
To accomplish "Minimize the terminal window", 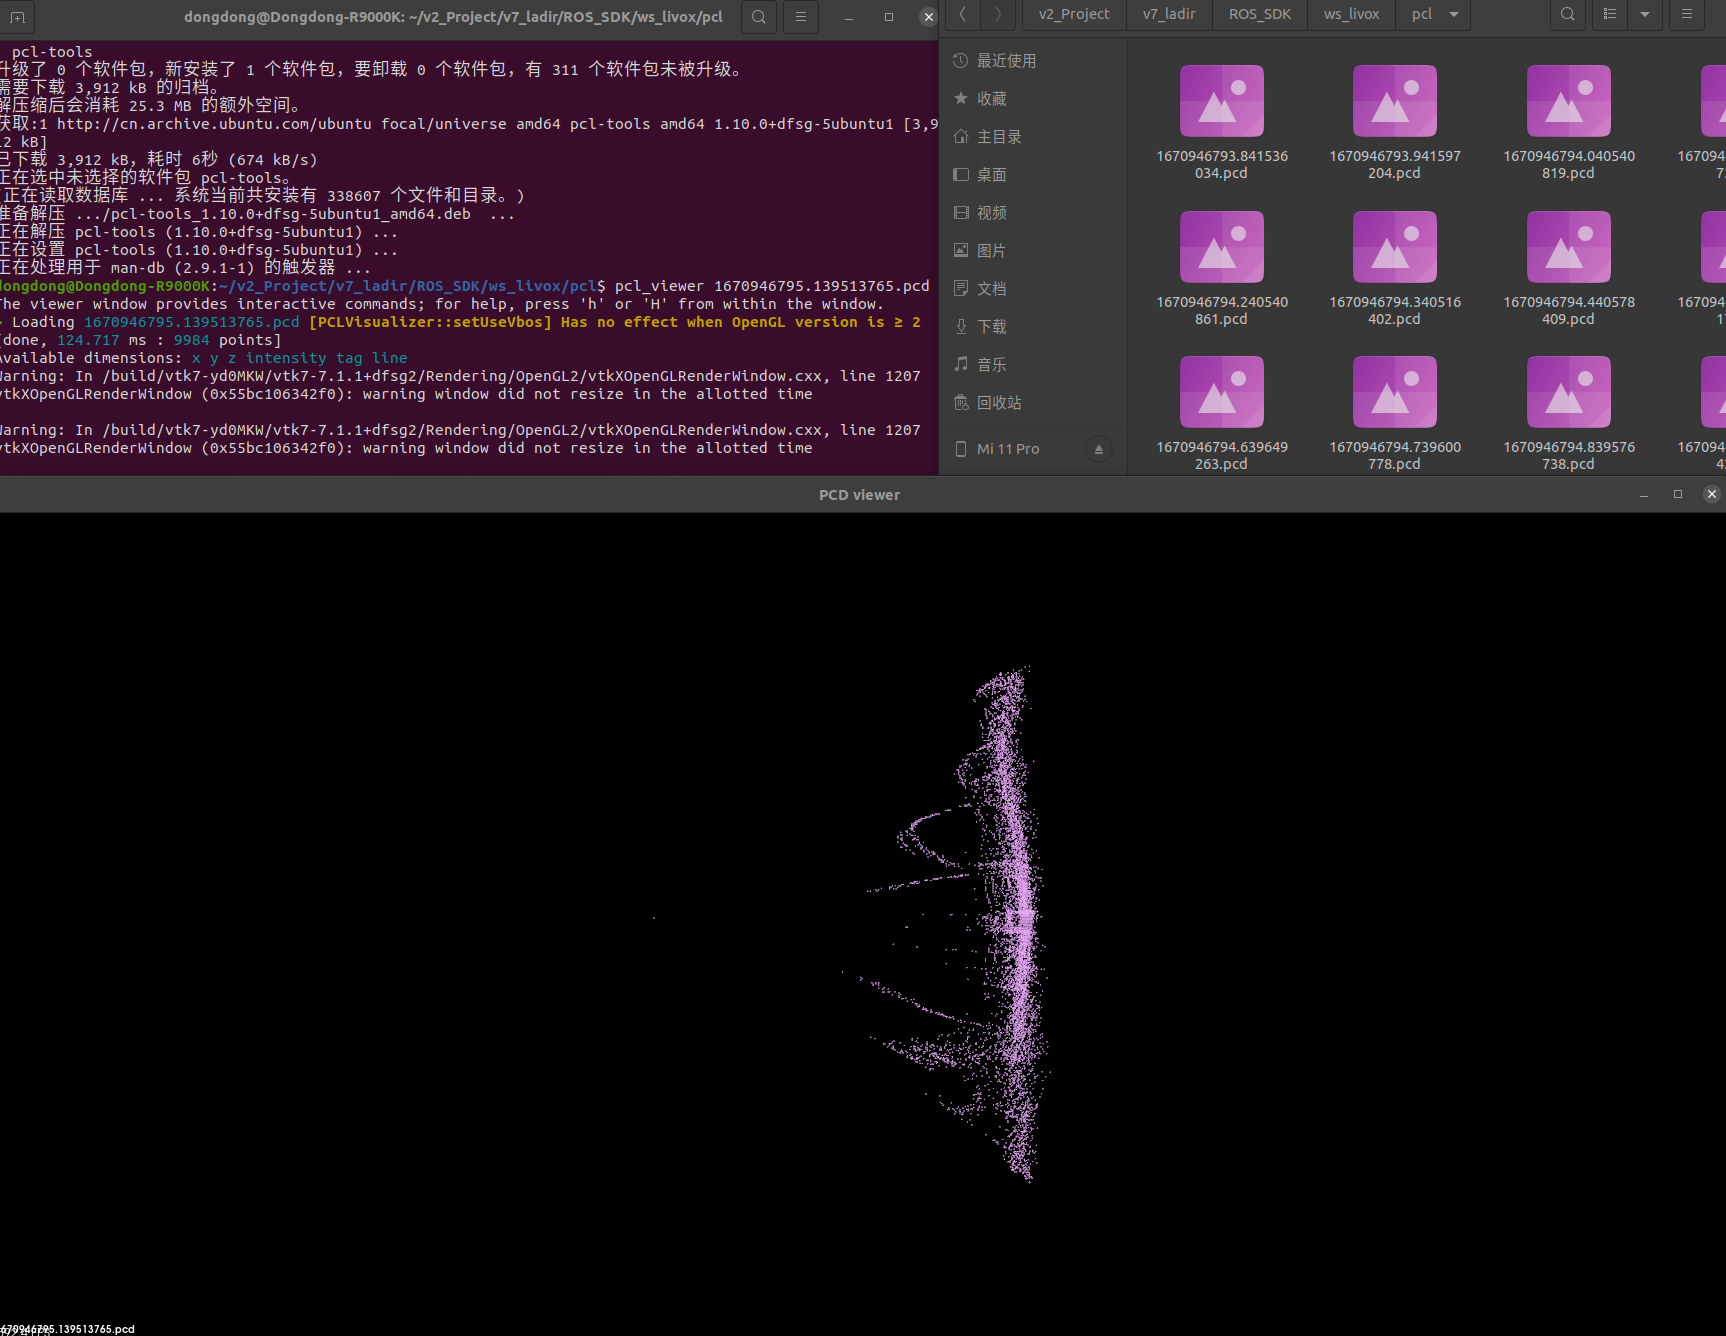I will (849, 17).
